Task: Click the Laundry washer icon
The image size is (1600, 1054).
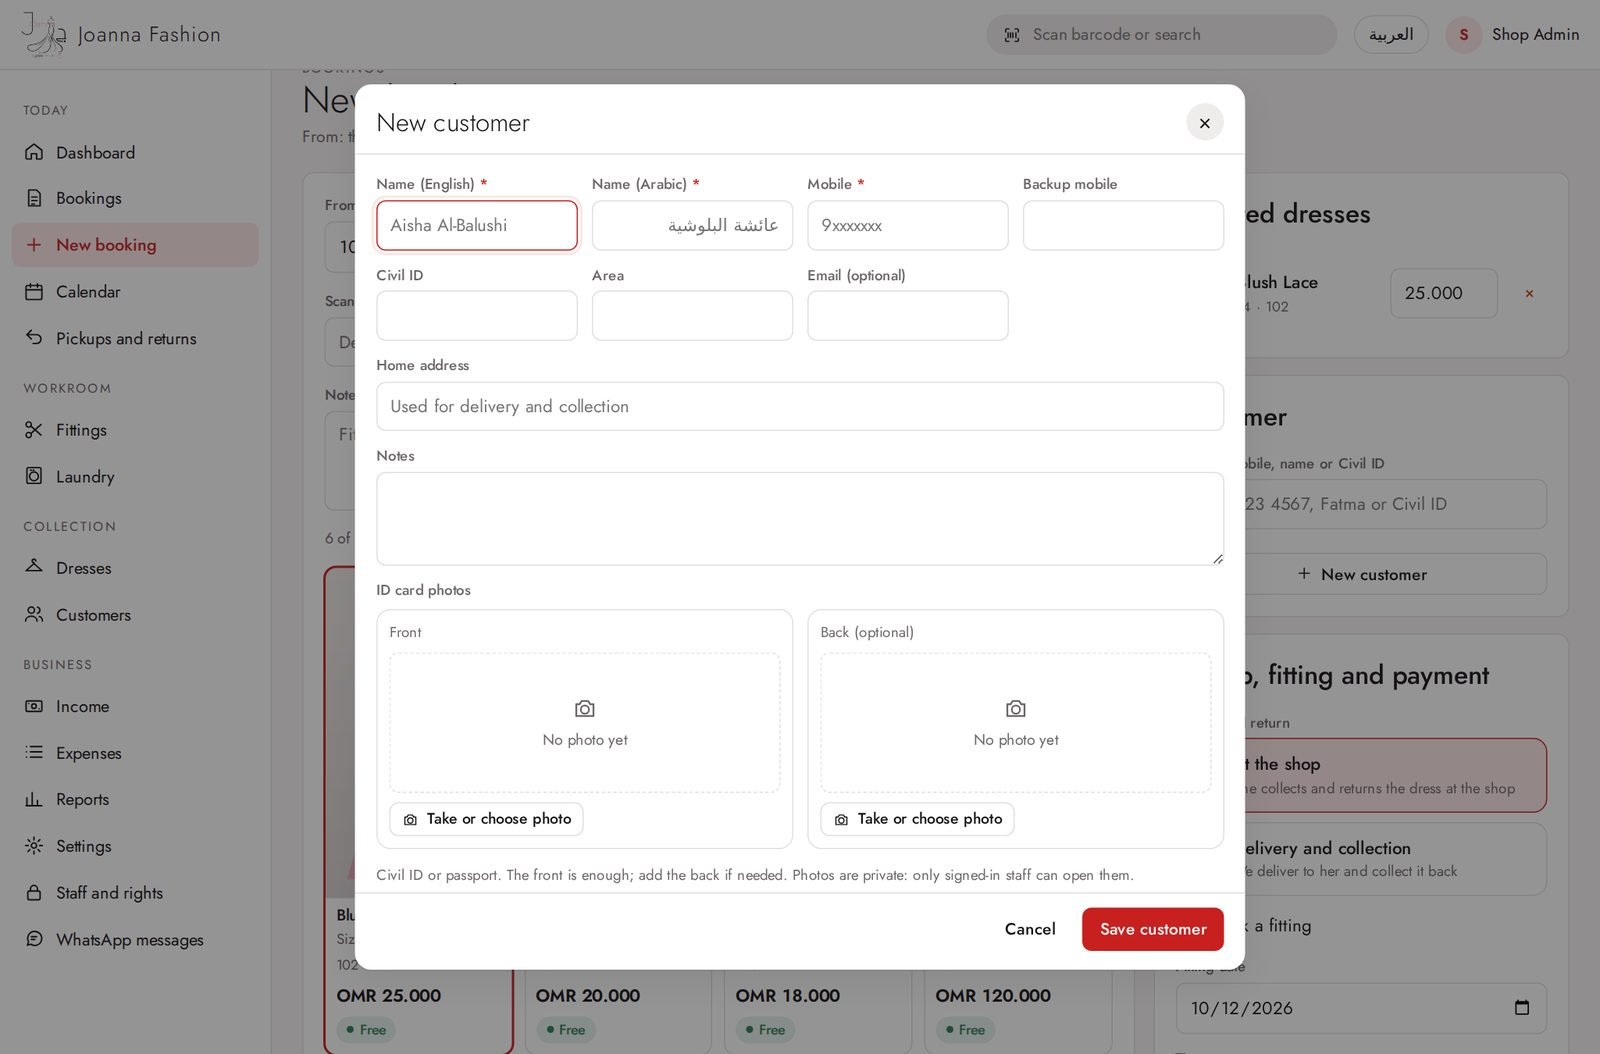Action: (x=34, y=476)
